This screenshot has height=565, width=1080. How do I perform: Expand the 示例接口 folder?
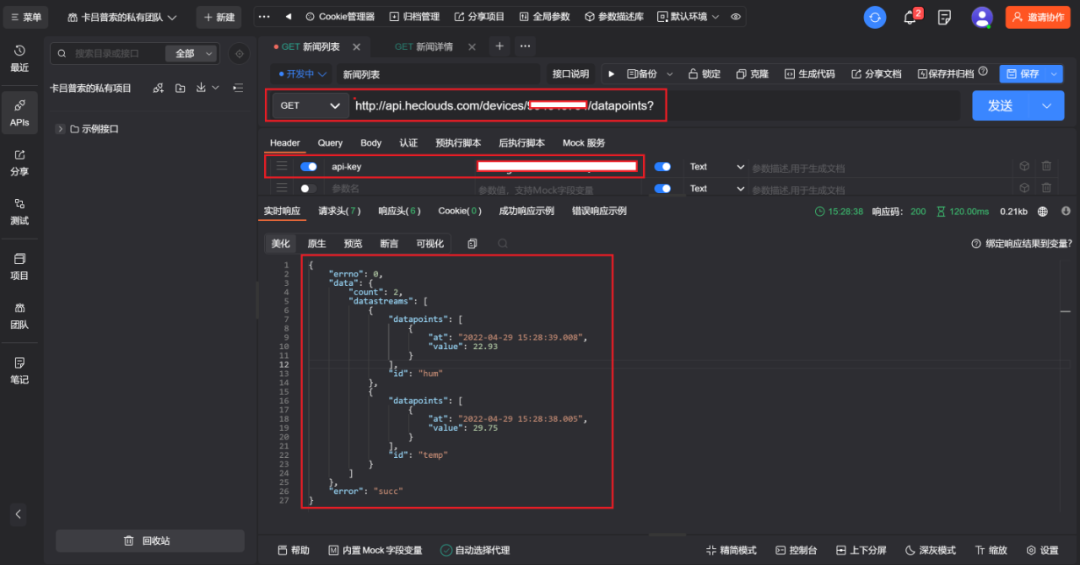[x=61, y=129]
